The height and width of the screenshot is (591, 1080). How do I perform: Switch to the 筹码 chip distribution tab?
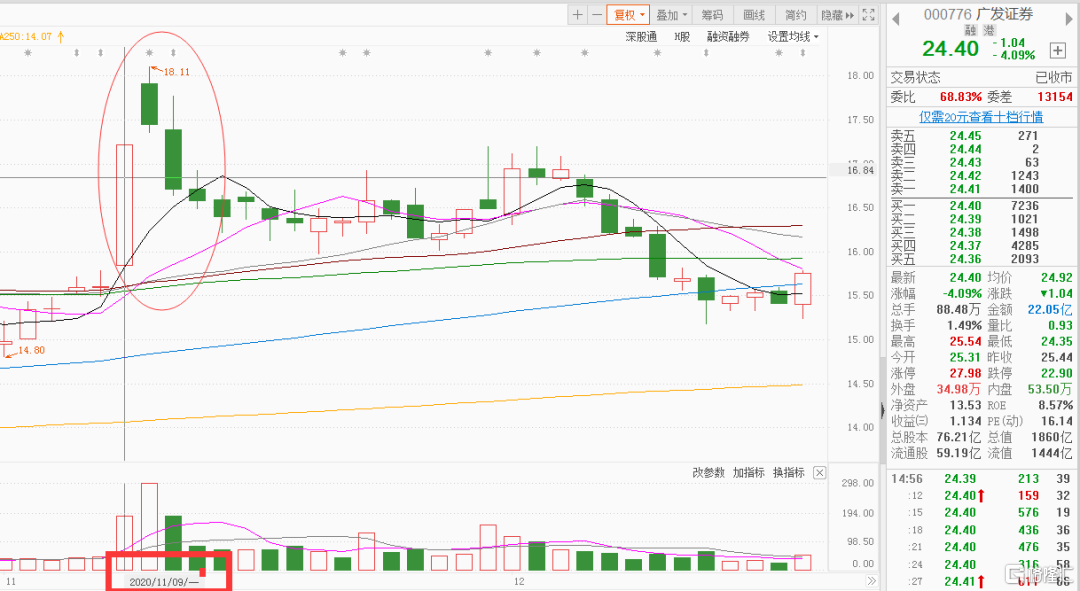(712, 15)
